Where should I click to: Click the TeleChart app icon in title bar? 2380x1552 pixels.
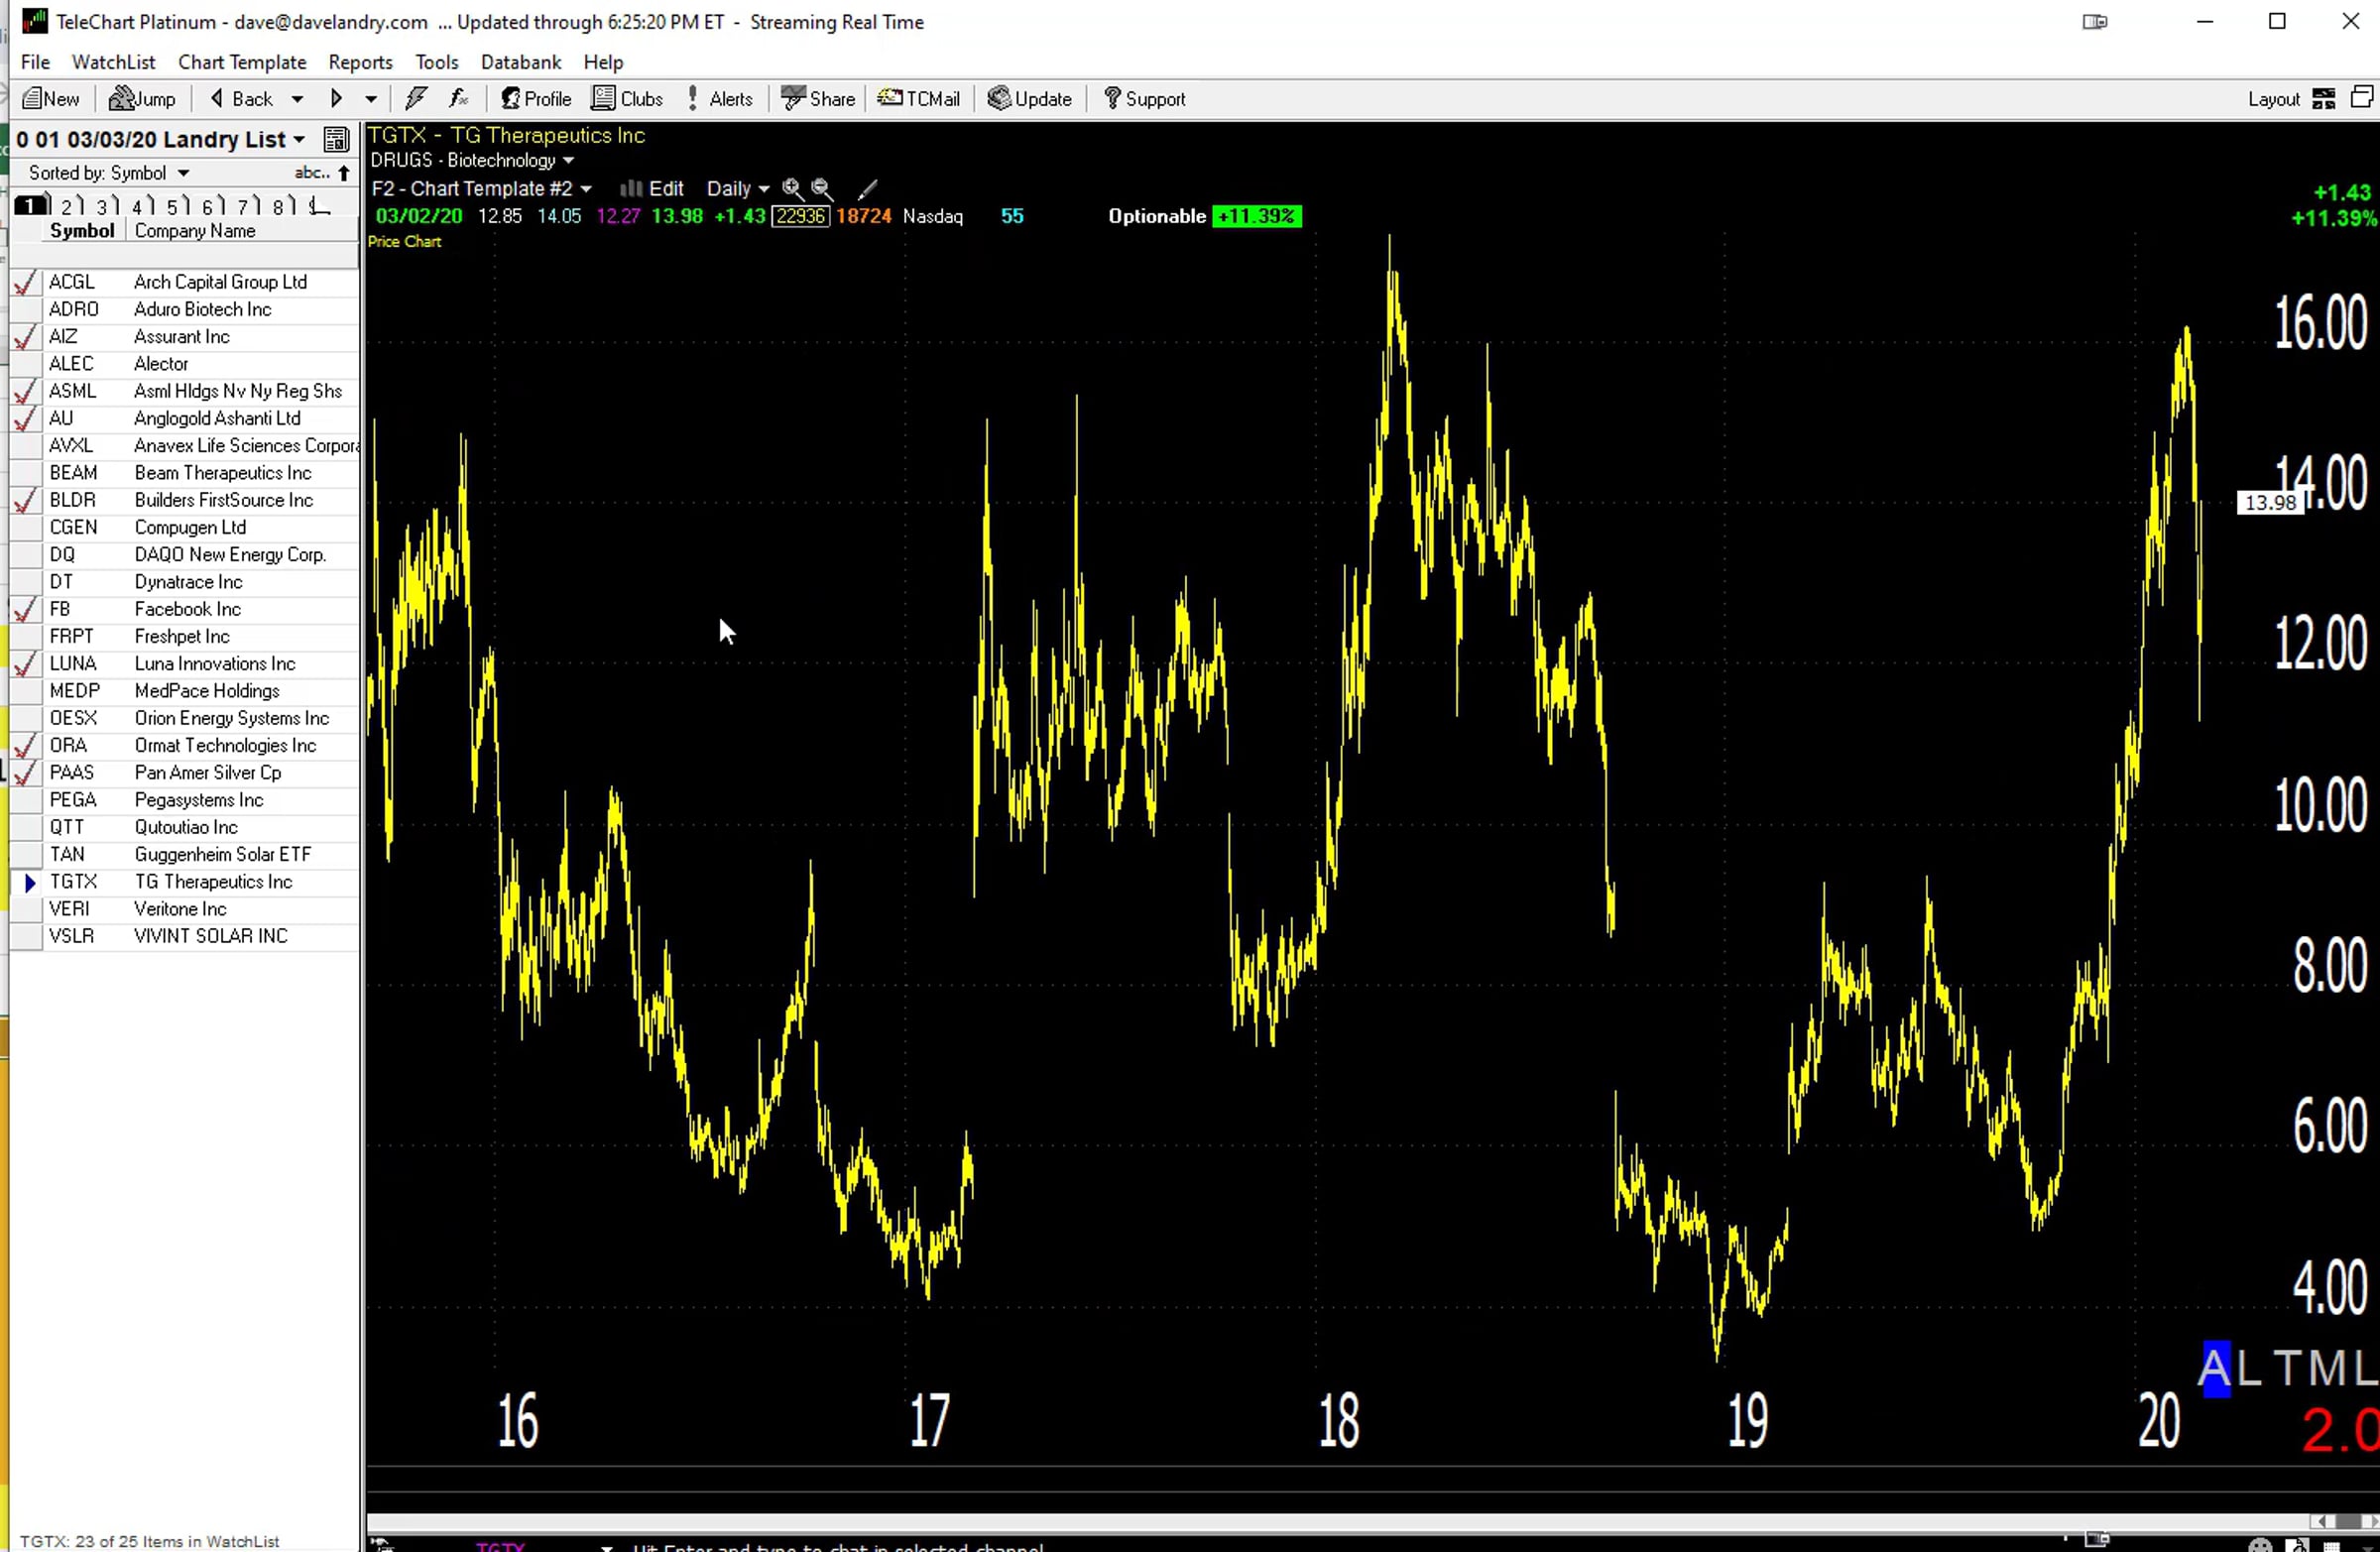click(x=34, y=21)
